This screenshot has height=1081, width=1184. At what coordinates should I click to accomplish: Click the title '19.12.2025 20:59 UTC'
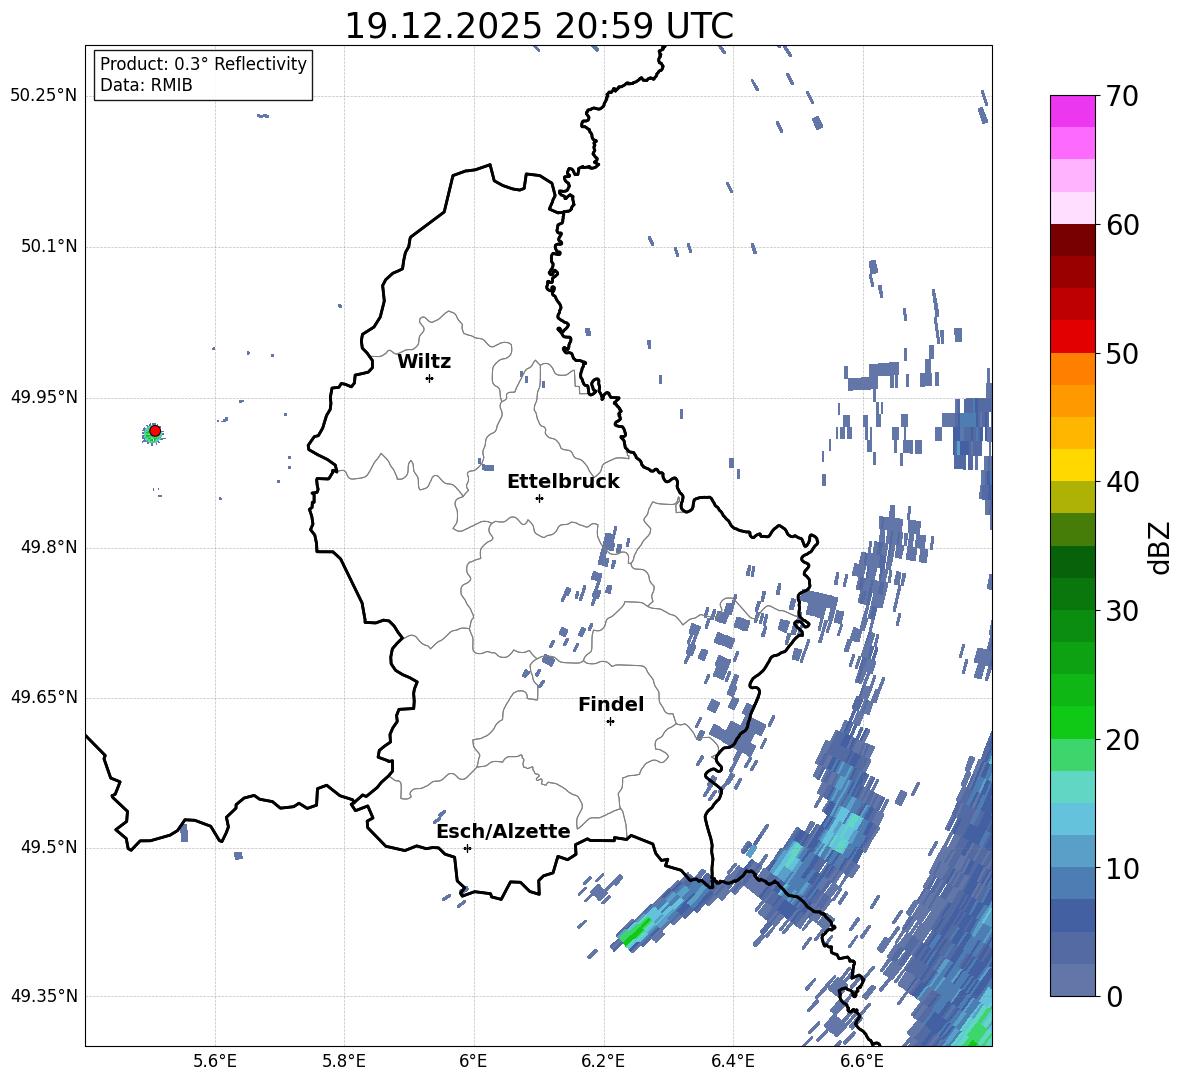[x=539, y=26]
